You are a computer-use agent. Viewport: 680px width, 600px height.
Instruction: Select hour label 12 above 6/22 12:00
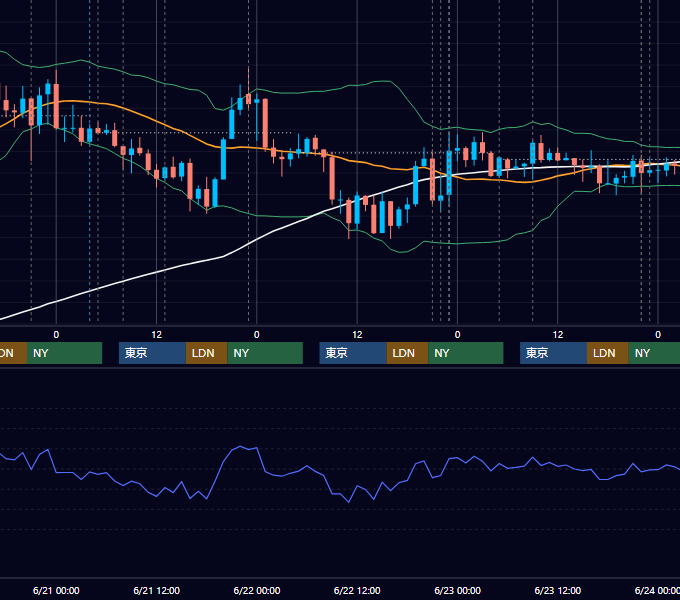(x=357, y=335)
